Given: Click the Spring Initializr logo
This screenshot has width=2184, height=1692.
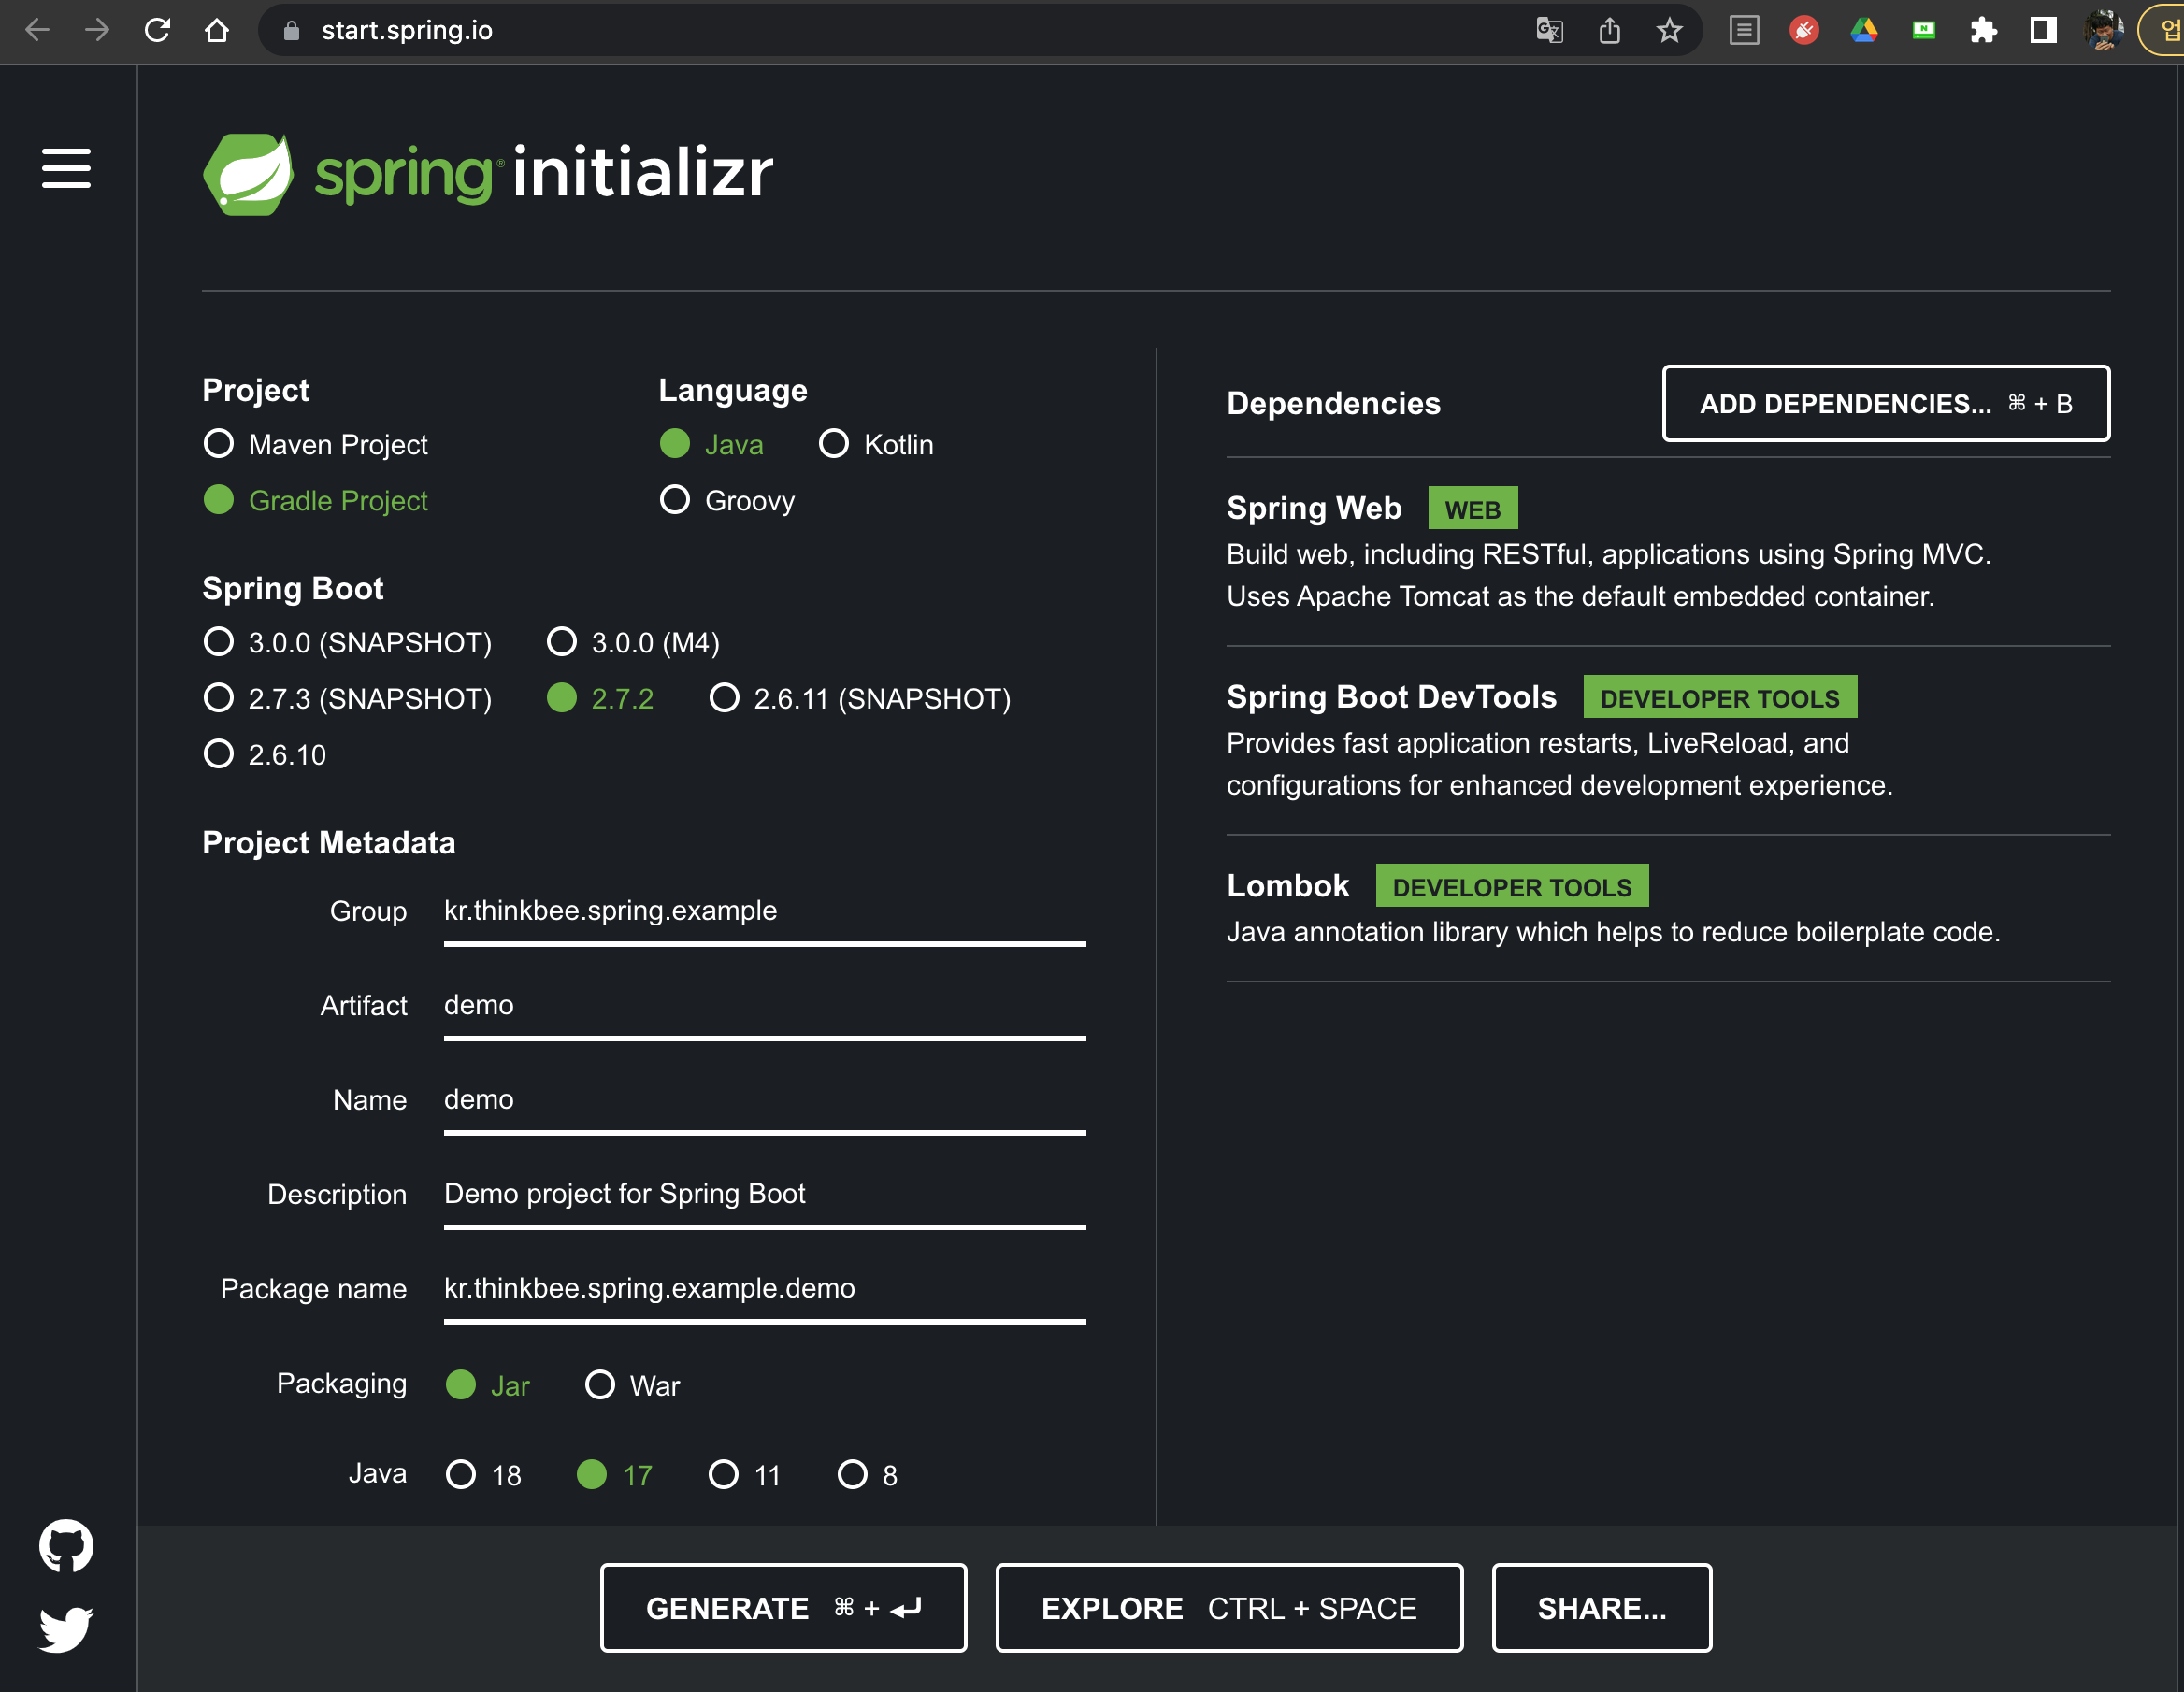Looking at the screenshot, I should pos(488,173).
